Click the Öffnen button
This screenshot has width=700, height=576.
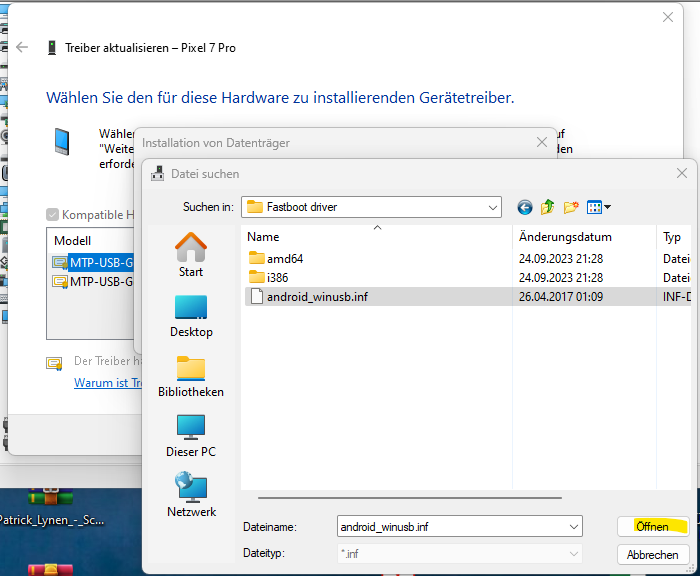coord(652,526)
